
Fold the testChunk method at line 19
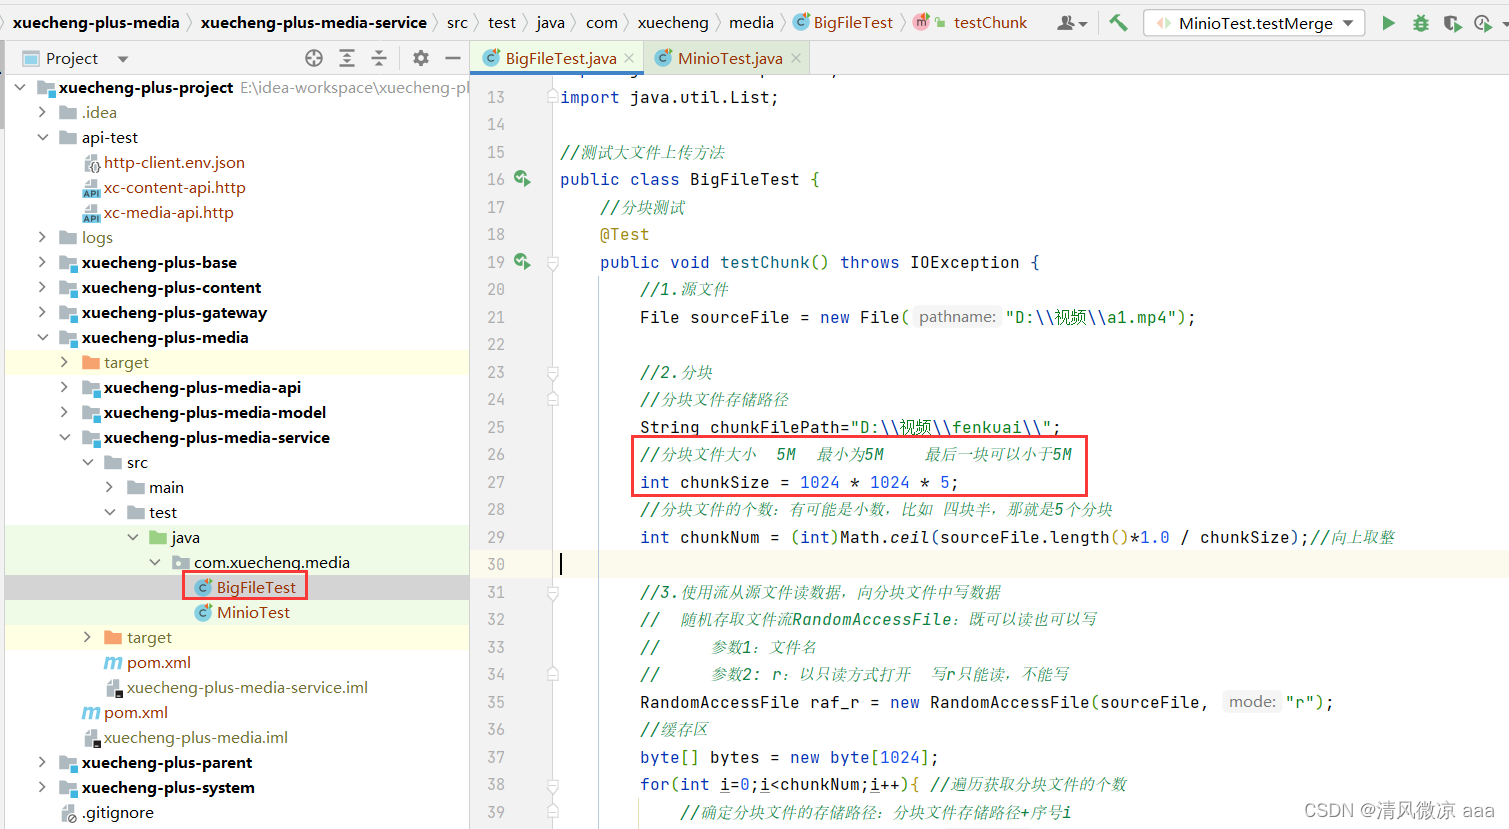click(552, 263)
